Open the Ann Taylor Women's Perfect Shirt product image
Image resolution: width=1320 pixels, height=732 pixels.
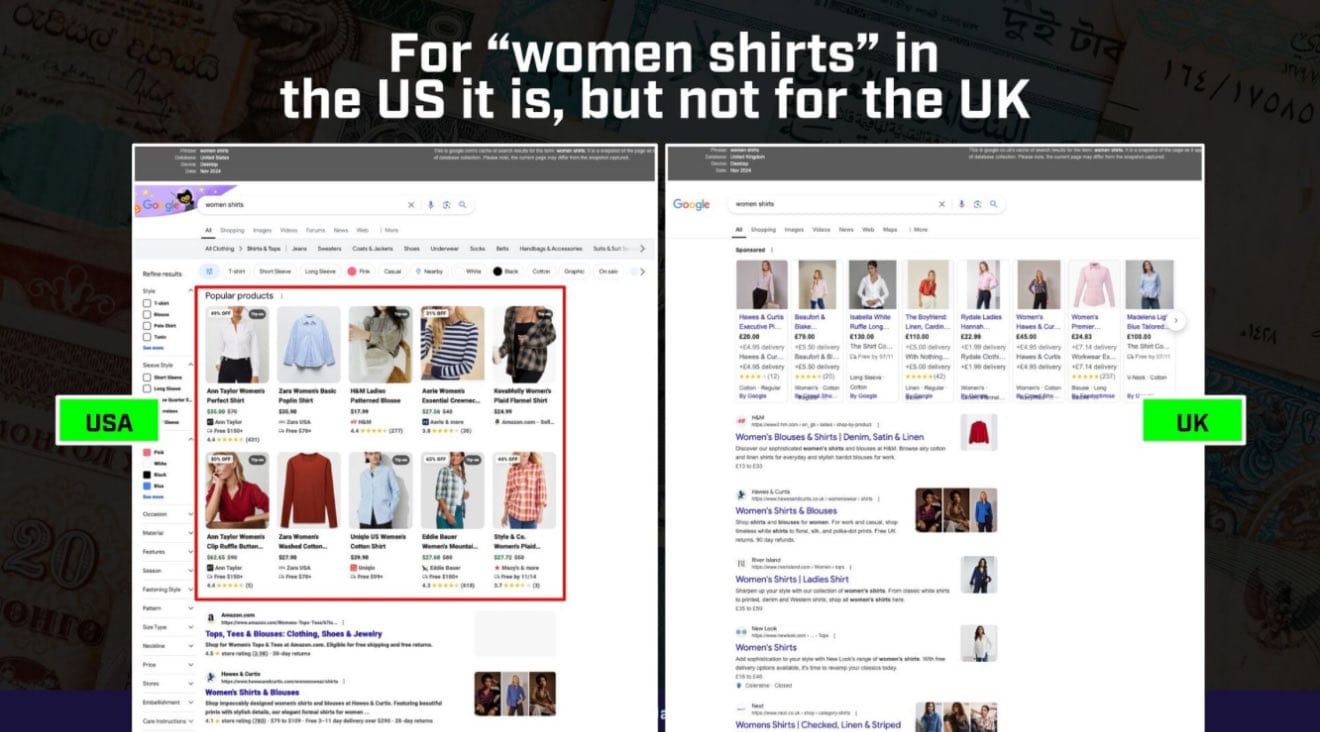coord(237,344)
